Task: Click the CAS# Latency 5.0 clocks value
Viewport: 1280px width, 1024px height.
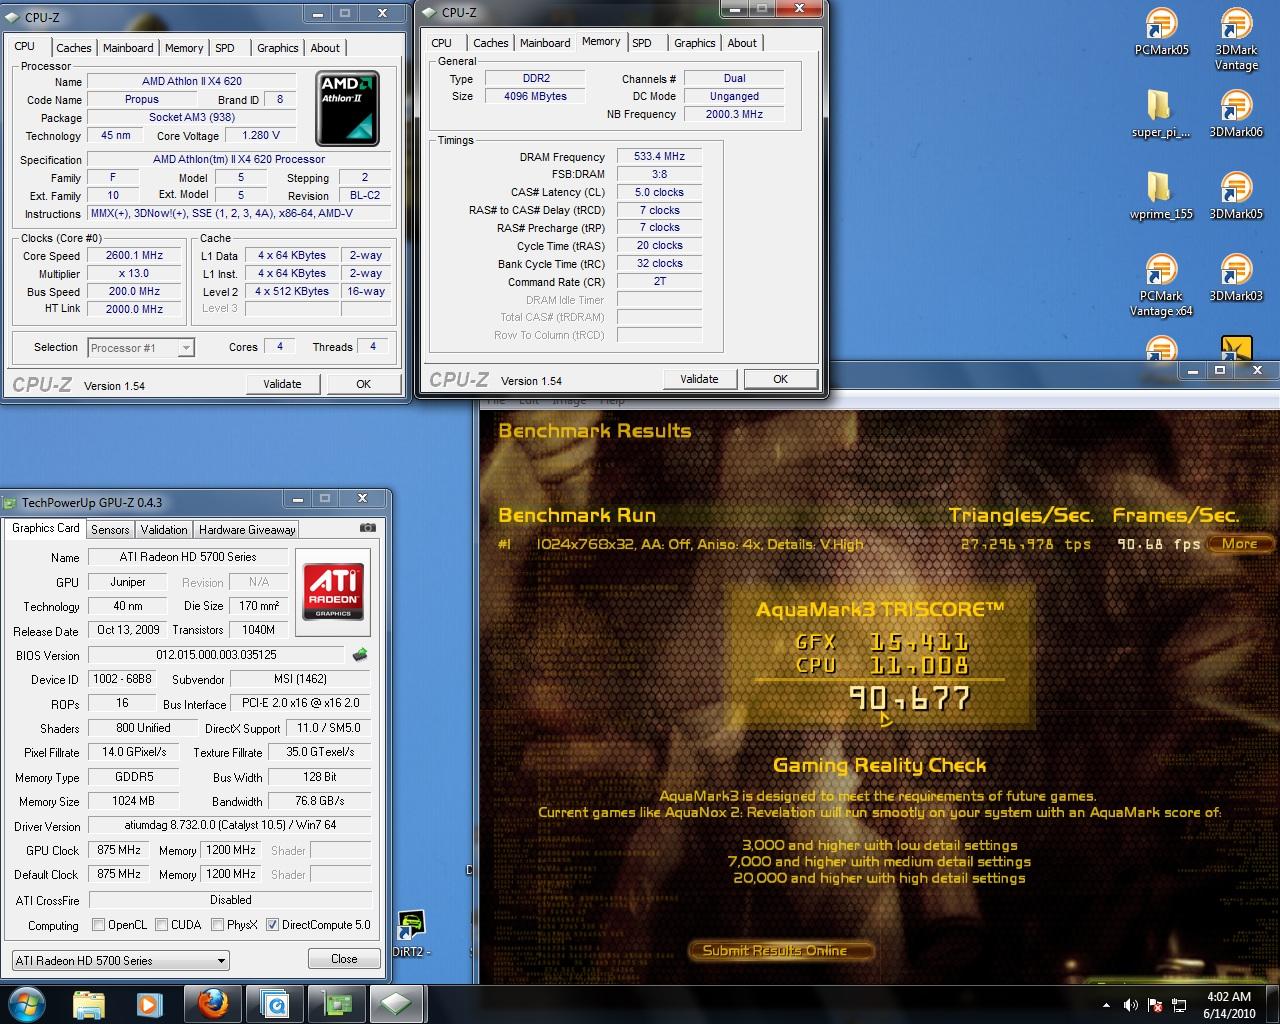Action: 659,193
